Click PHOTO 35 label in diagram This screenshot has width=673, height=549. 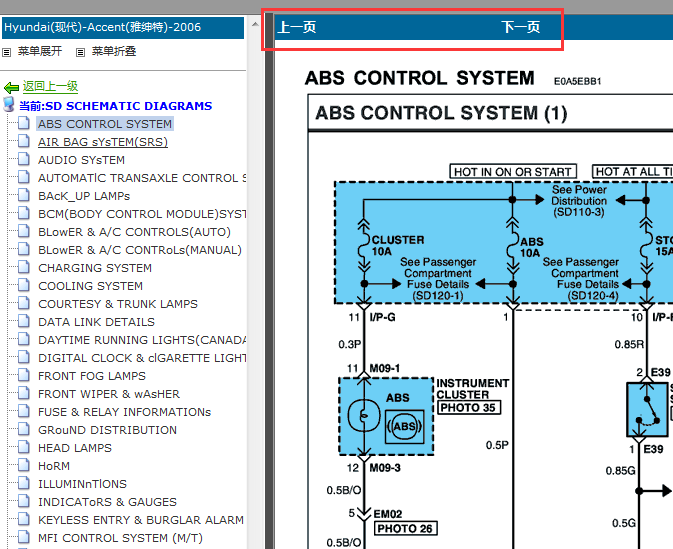469,407
